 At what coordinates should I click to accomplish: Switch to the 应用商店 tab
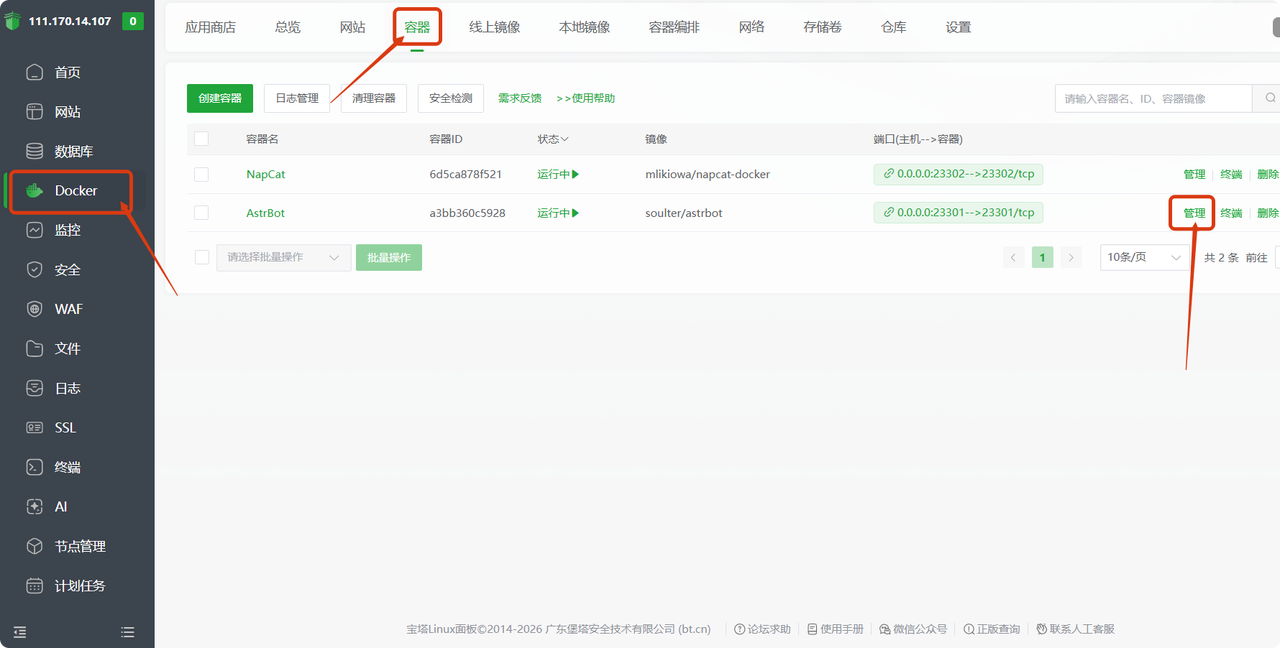coord(210,27)
